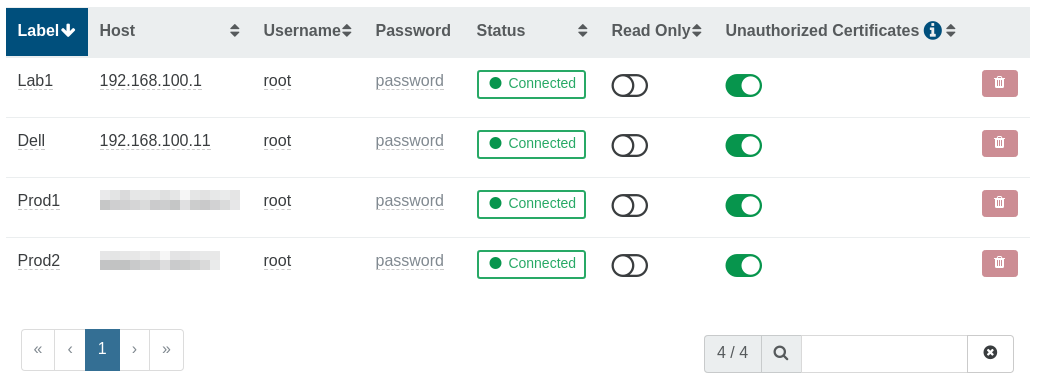This screenshot has width=1037, height=387.
Task: Delete the Dell server entry
Action: point(999,144)
